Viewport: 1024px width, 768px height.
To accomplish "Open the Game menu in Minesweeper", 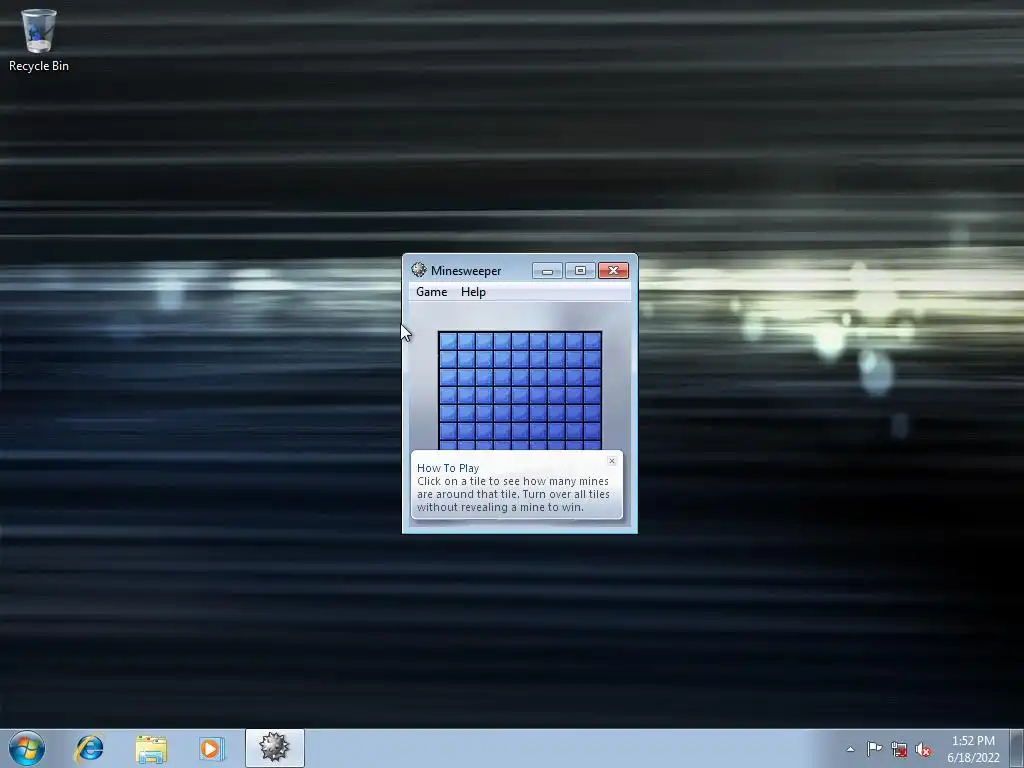I will [432, 292].
